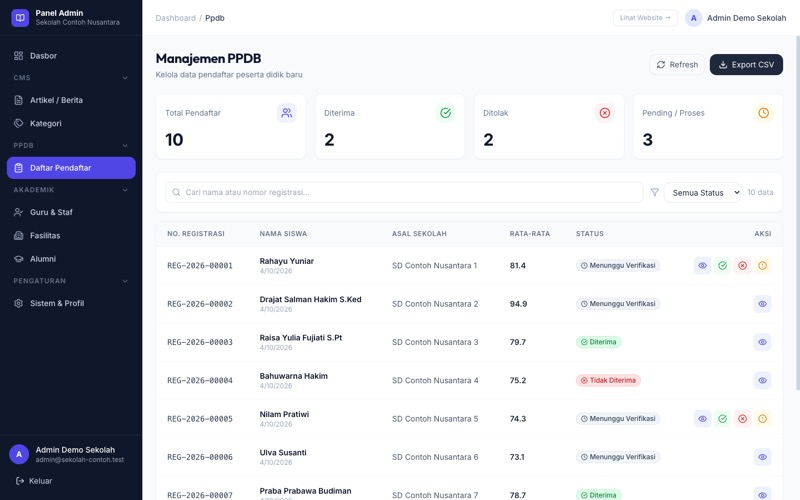
Task: Click the Diterima green checkmark icon
Action: coord(445,113)
